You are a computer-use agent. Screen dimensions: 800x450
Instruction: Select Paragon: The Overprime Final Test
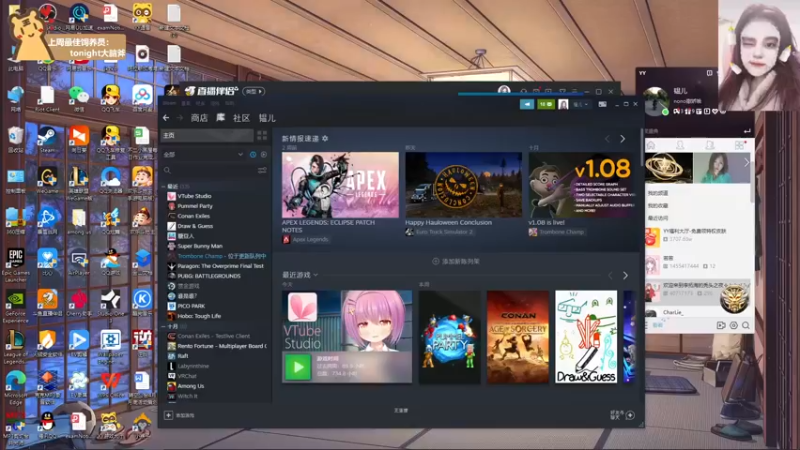220,266
